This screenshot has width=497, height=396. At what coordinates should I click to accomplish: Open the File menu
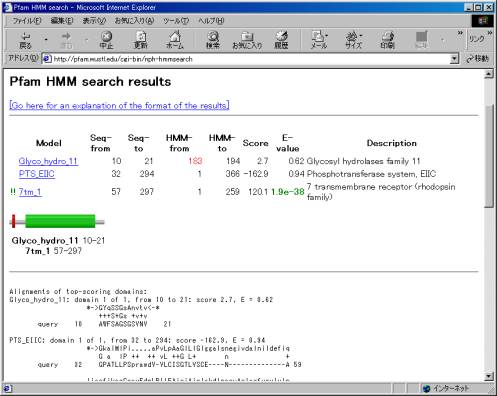pos(27,21)
